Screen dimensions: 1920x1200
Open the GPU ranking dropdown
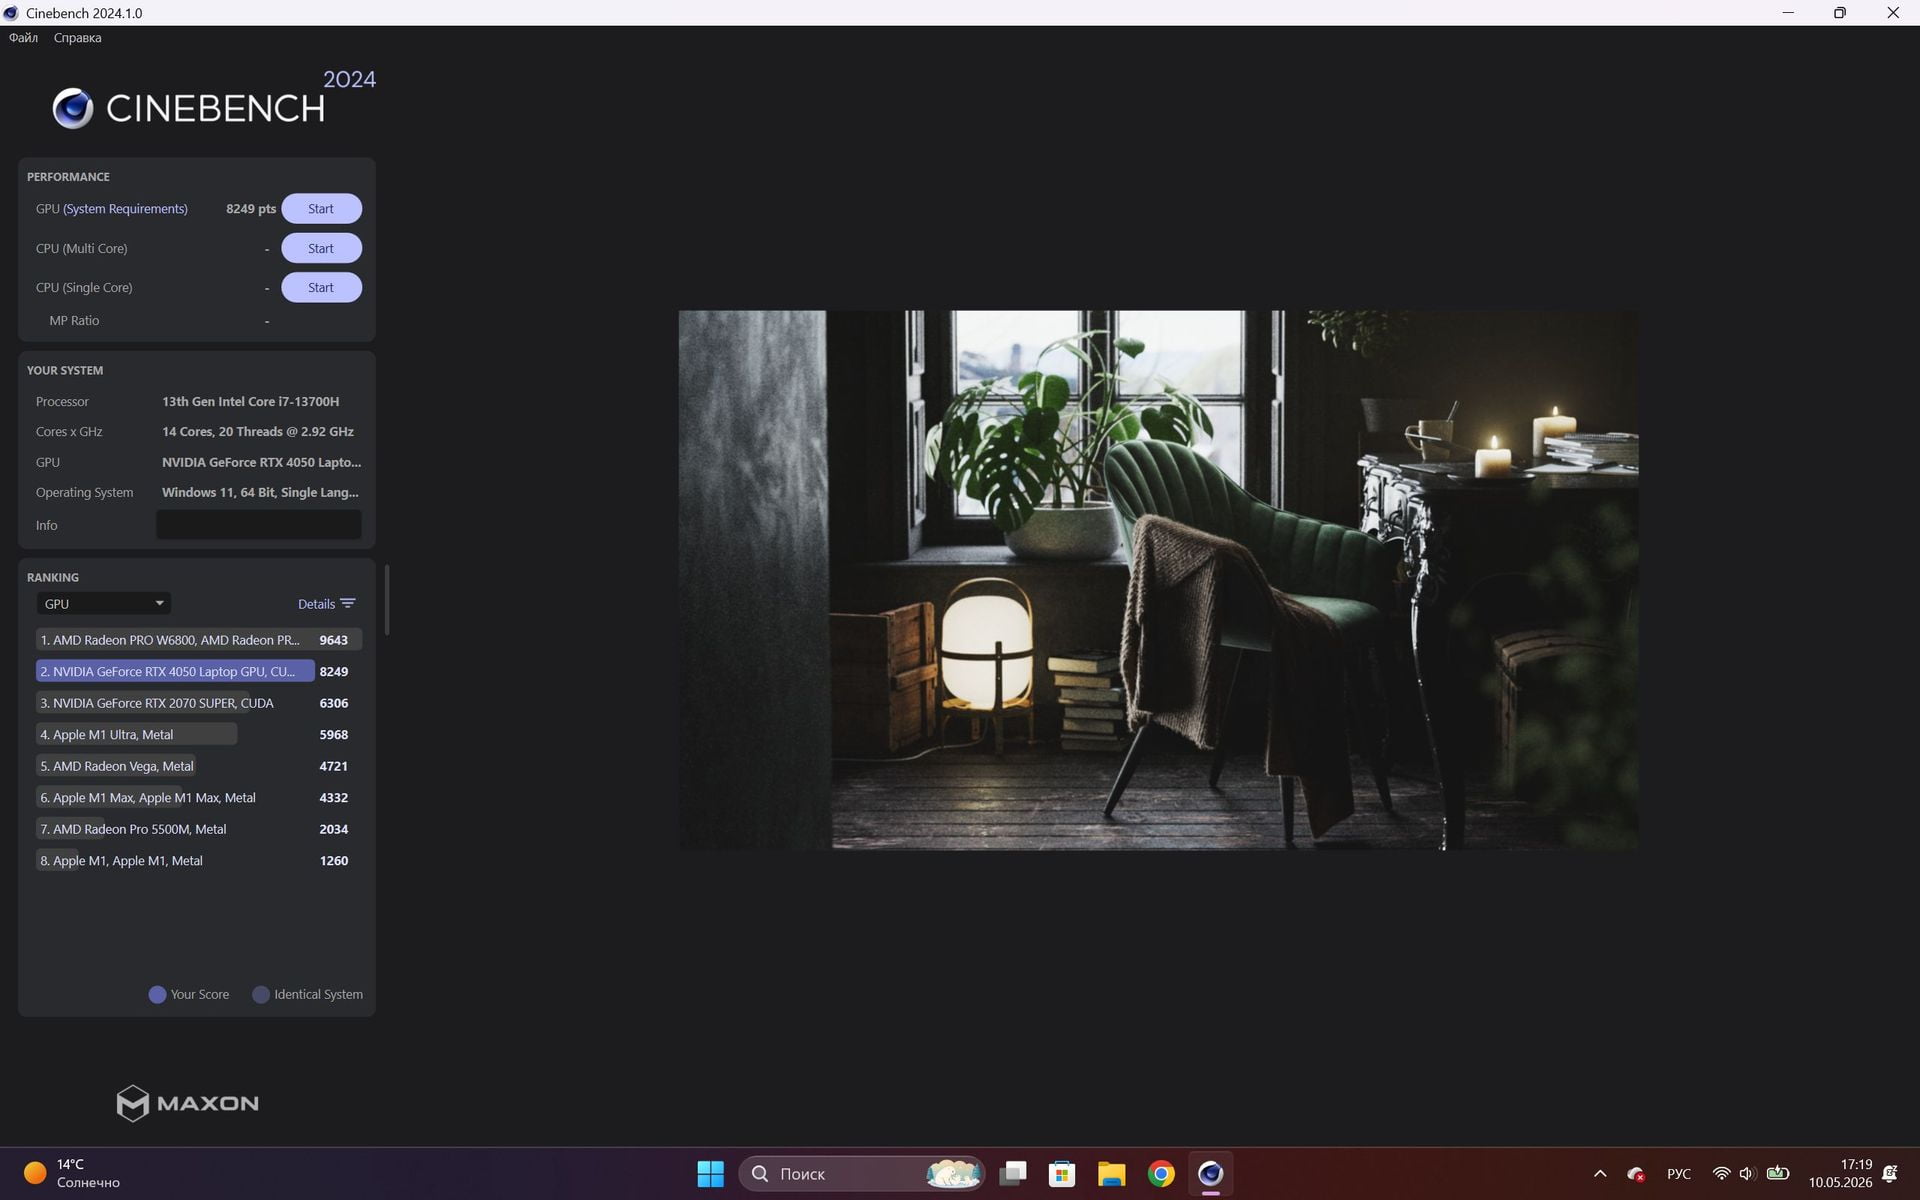(x=104, y=604)
